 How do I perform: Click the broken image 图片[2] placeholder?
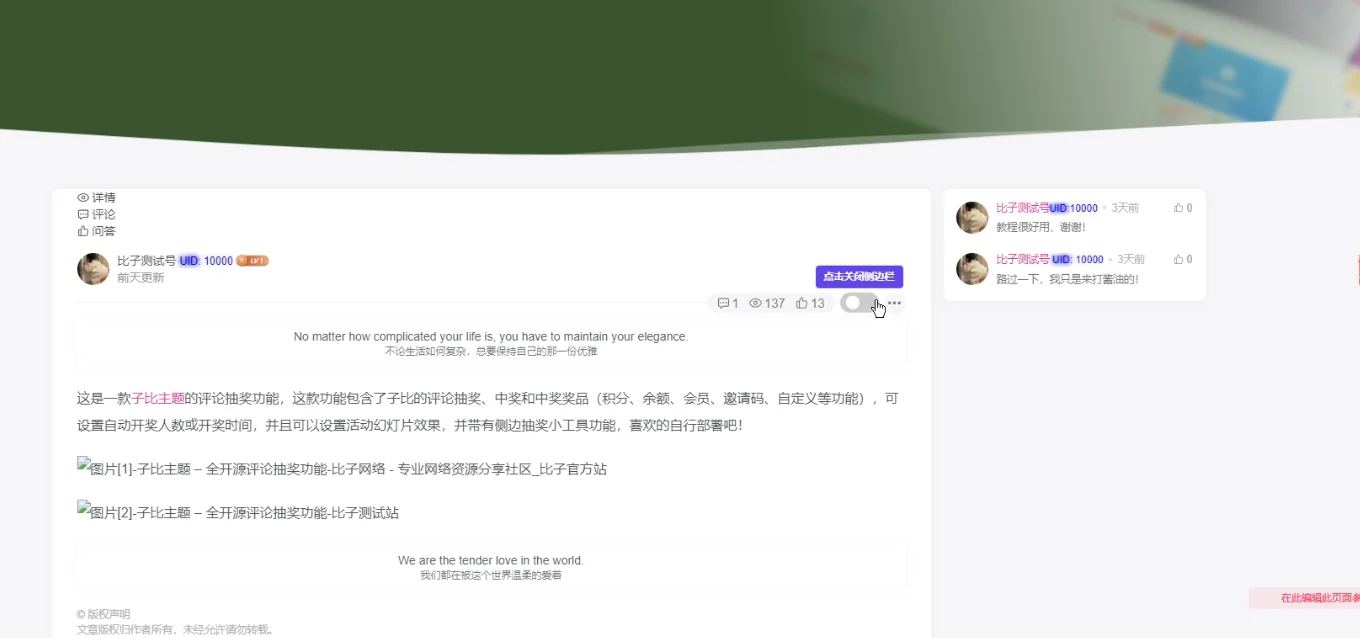(238, 512)
